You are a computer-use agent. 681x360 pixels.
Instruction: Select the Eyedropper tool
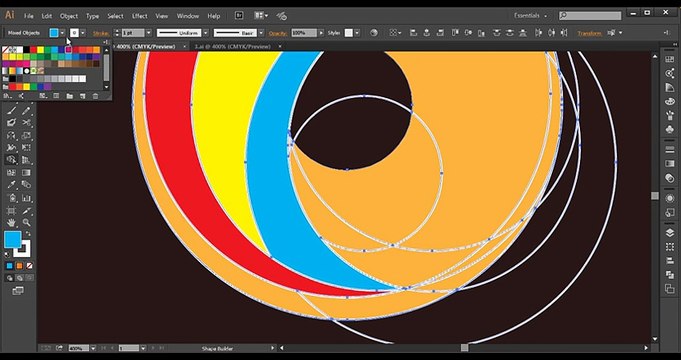tap(12, 185)
